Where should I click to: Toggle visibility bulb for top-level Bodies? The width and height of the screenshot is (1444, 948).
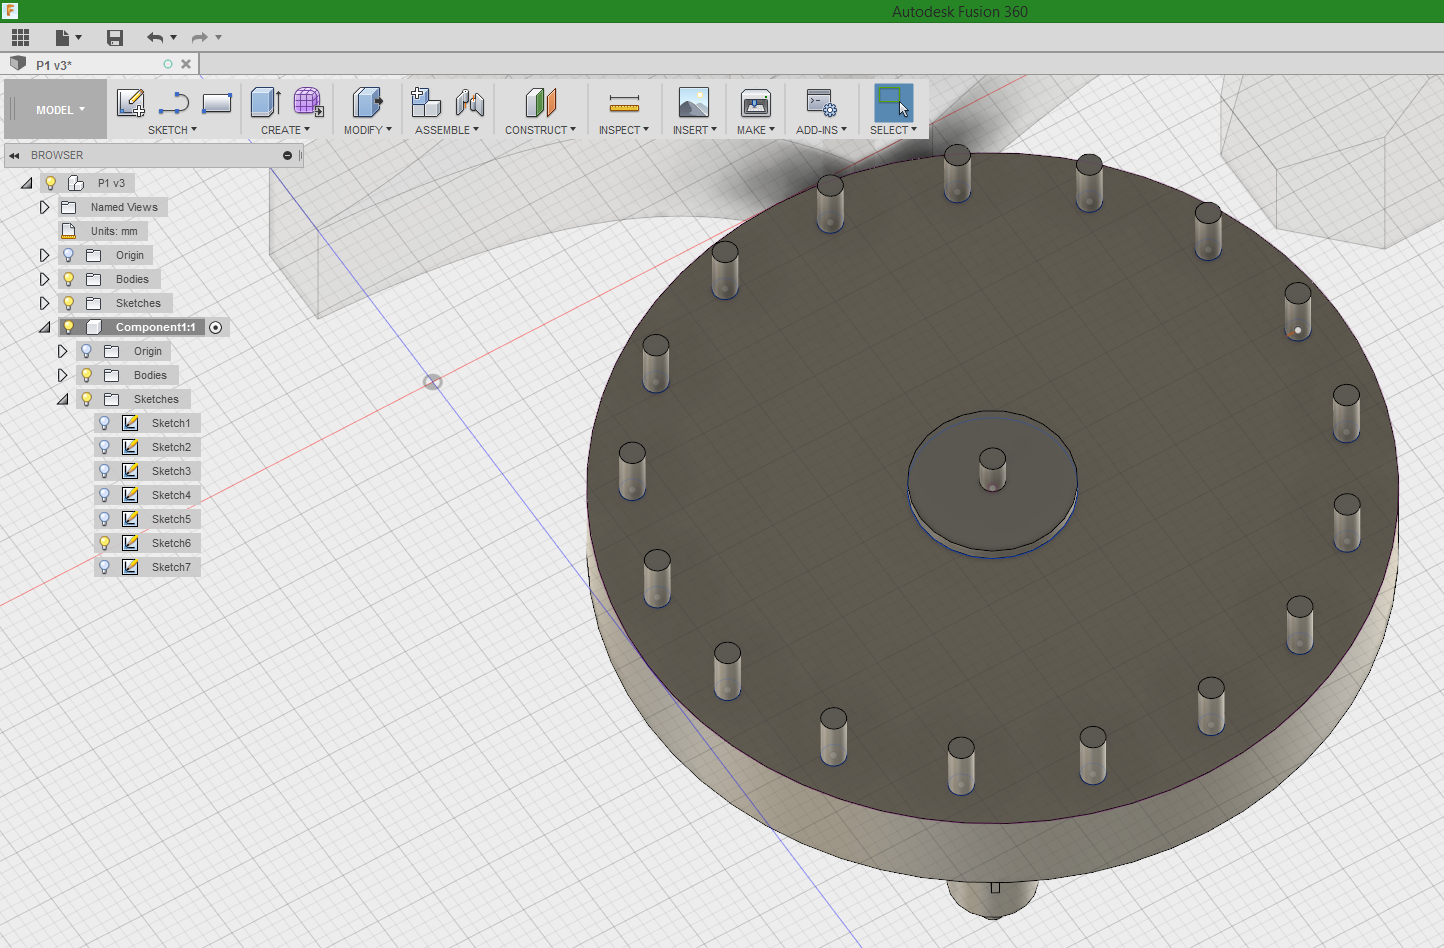click(68, 279)
